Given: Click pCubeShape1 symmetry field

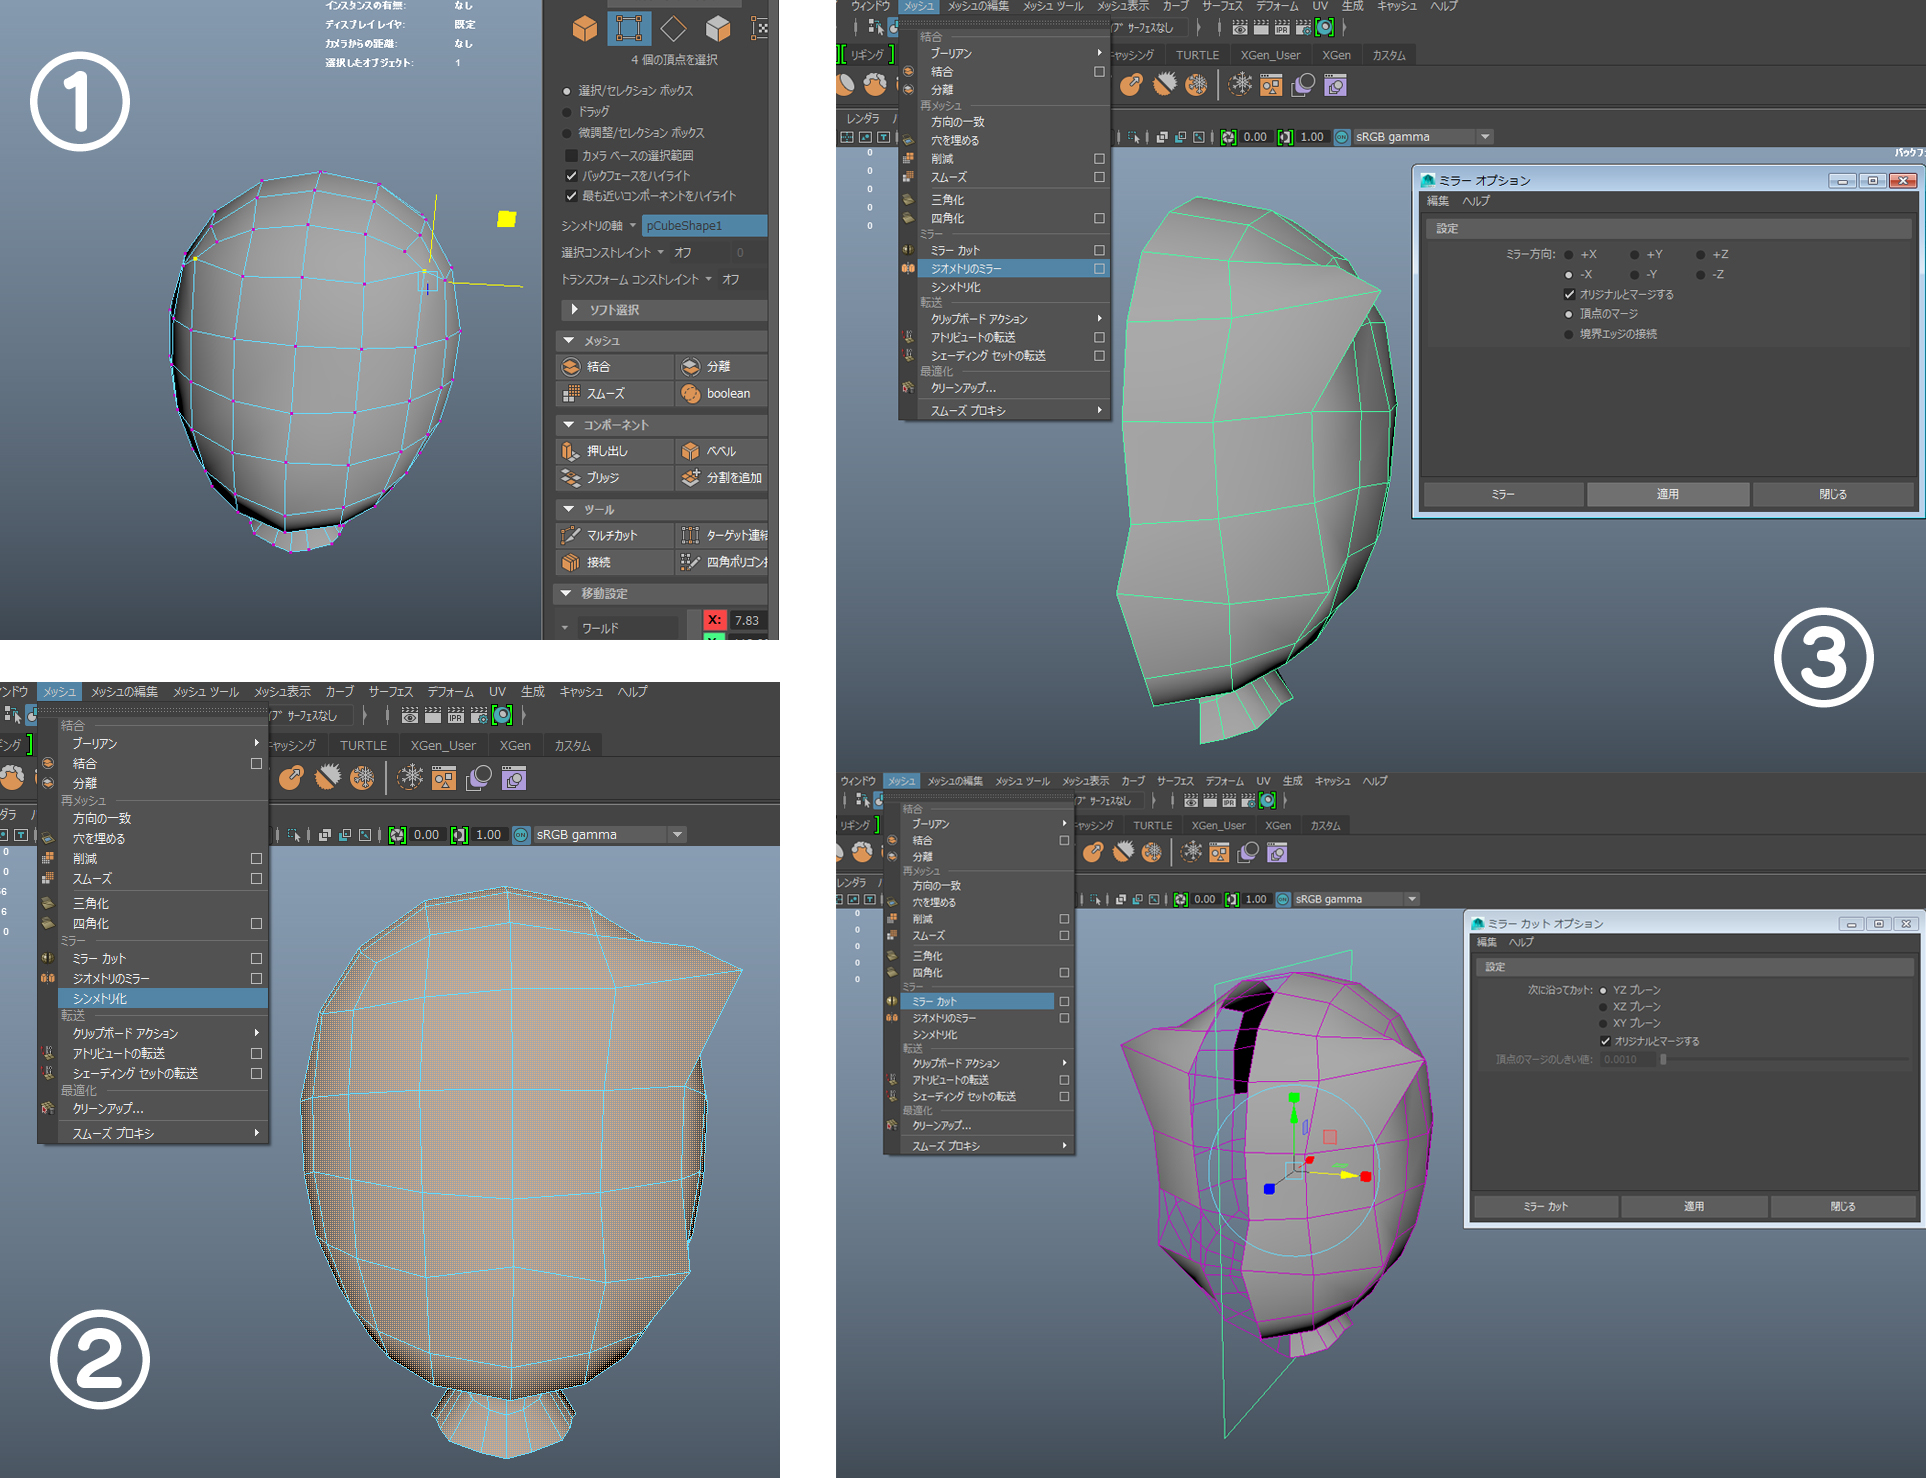Looking at the screenshot, I should pos(704,226).
